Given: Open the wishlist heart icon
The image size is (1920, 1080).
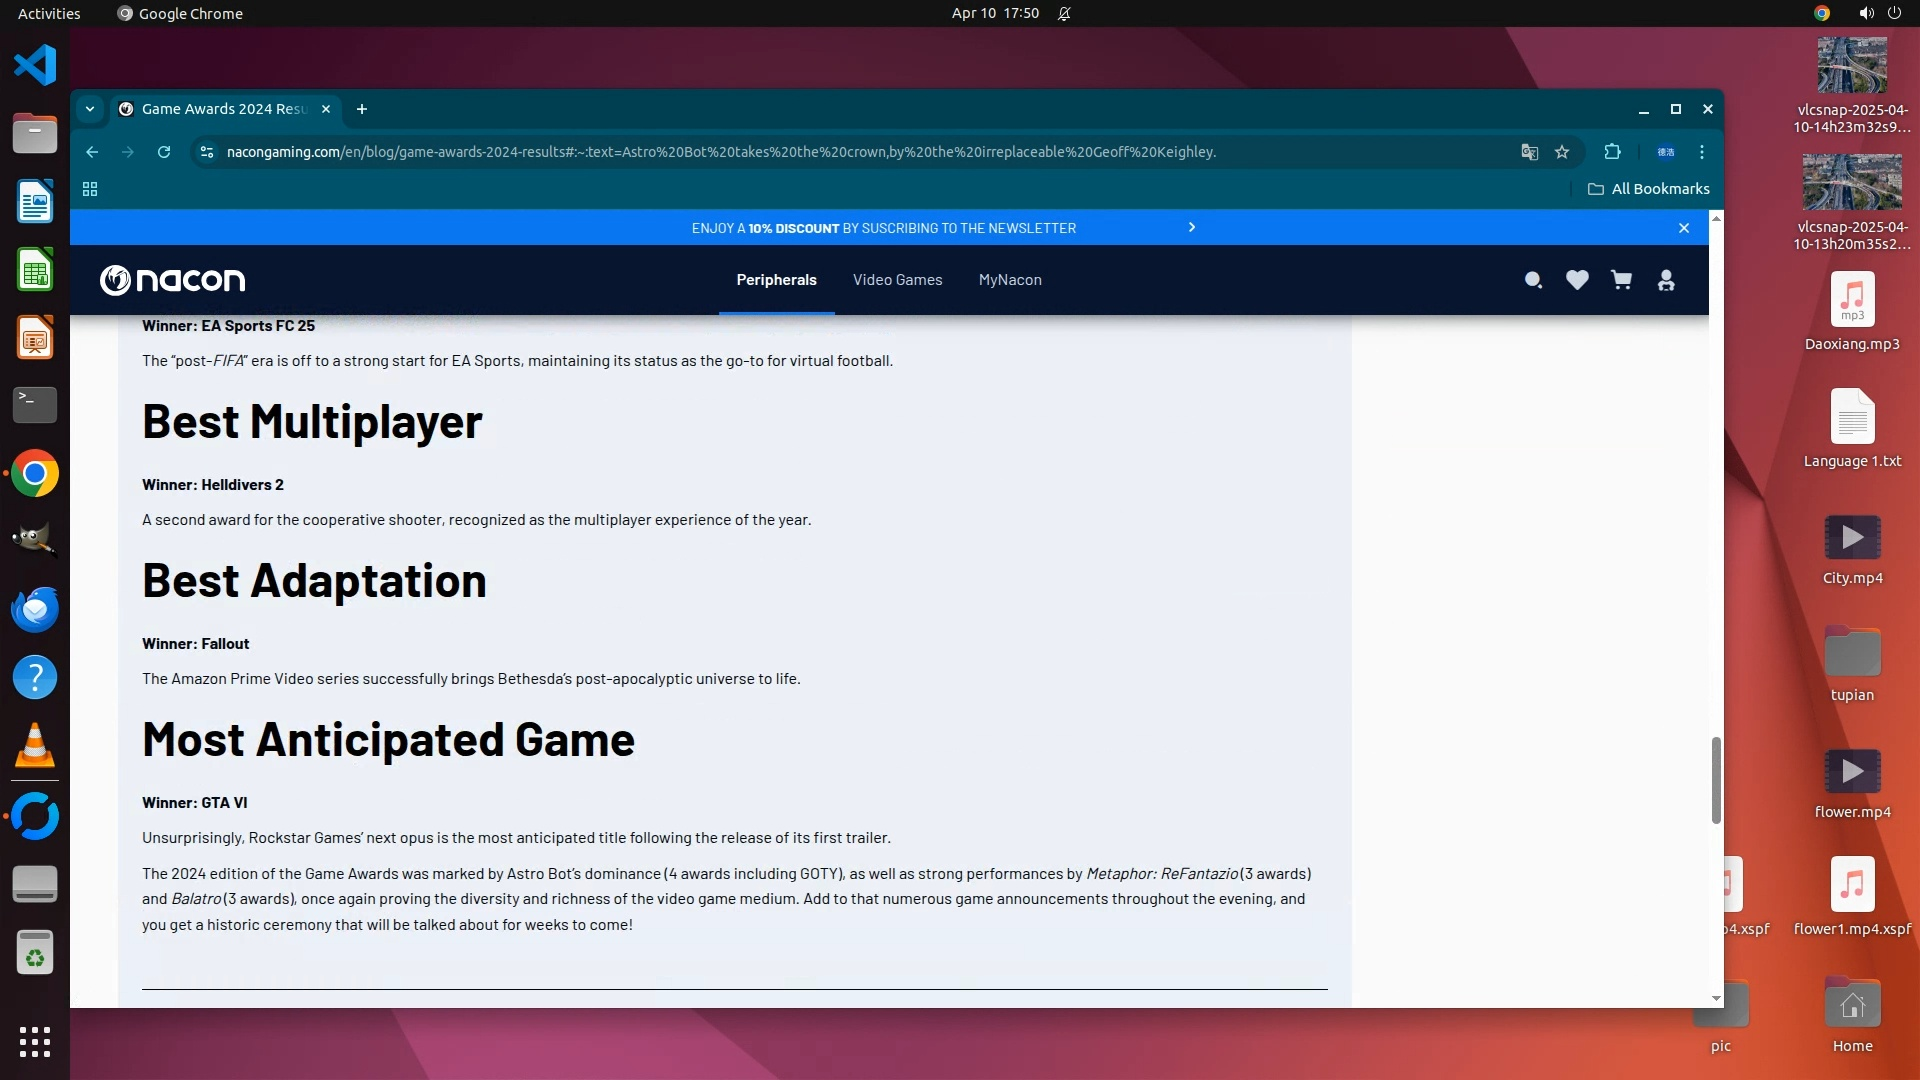Looking at the screenshot, I should (x=1577, y=281).
